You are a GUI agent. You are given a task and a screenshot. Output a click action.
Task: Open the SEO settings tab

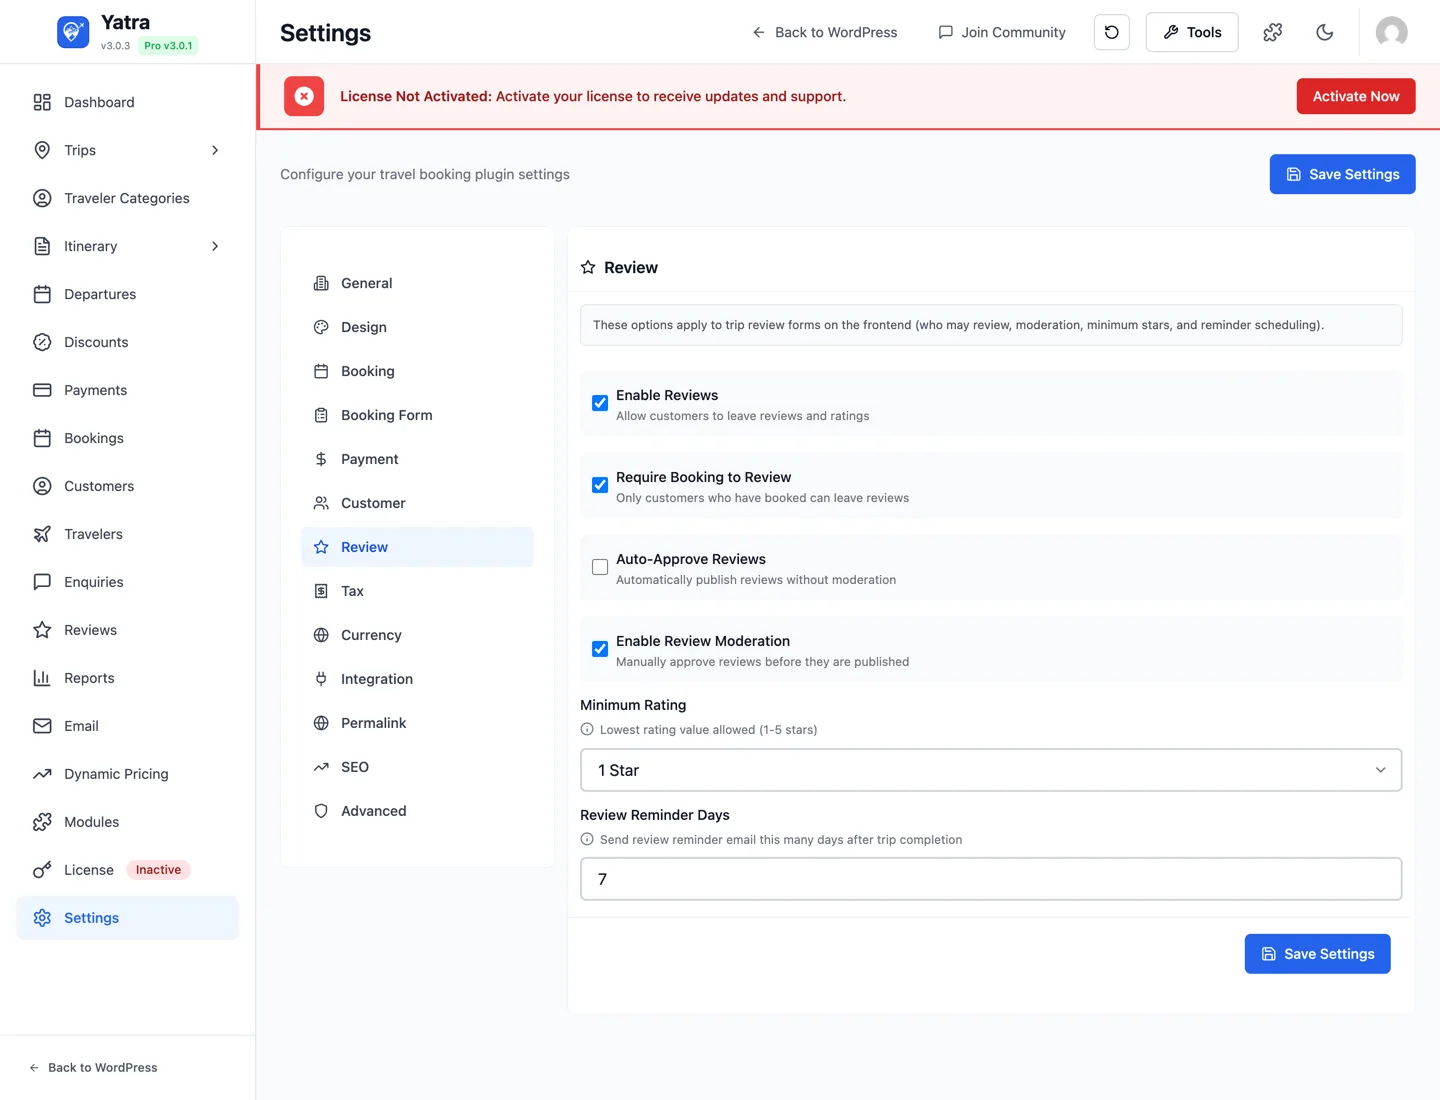click(x=417, y=767)
